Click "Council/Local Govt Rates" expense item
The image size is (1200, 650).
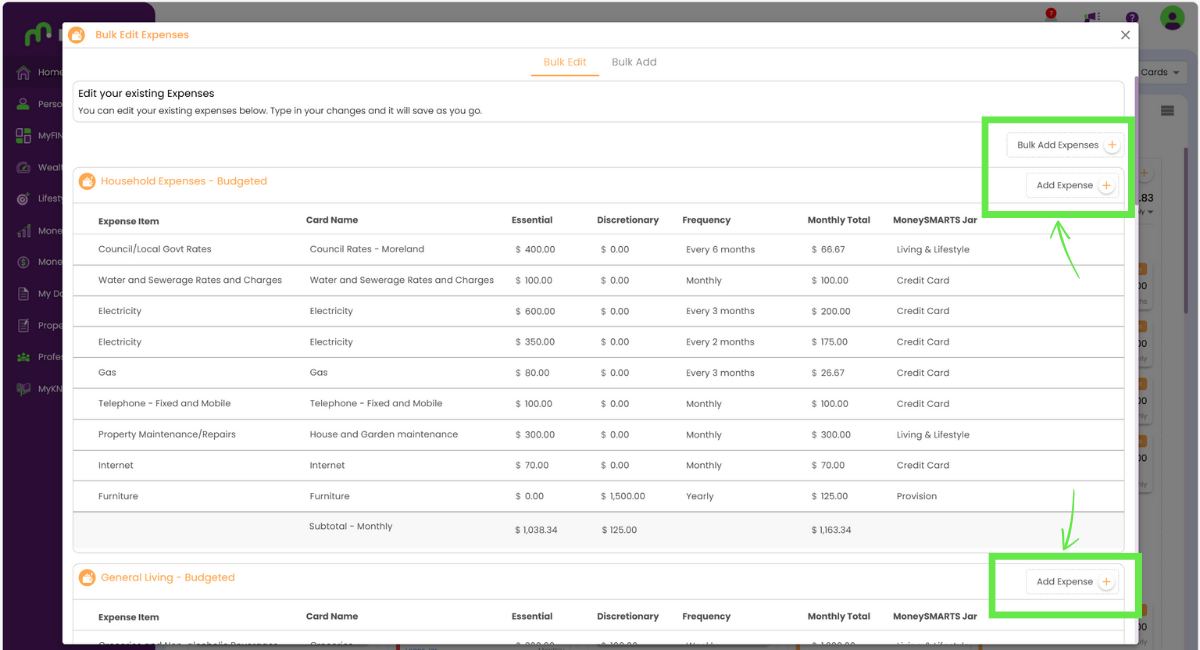(155, 249)
